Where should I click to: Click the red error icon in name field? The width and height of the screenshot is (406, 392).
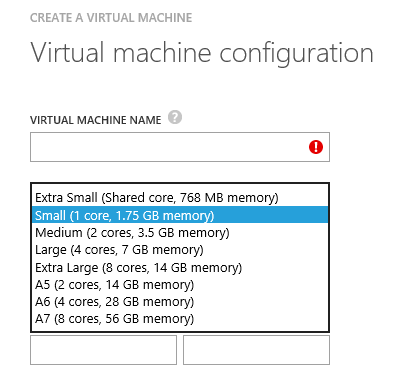pos(316,147)
